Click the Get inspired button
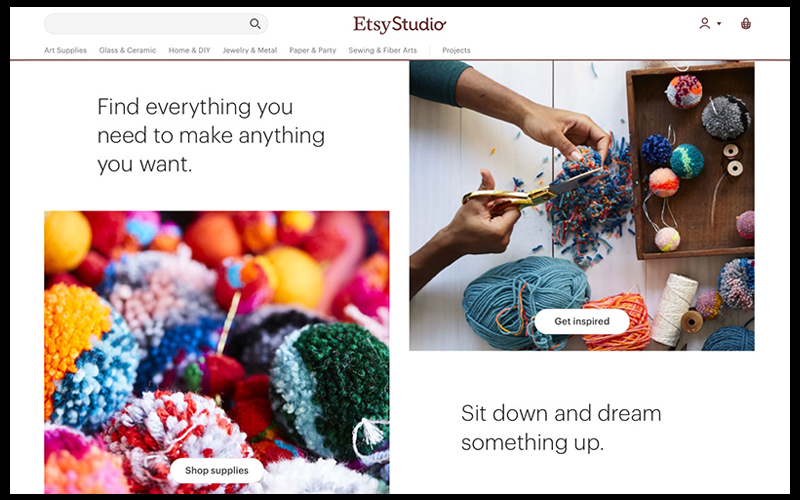This screenshot has width=800, height=500. (582, 321)
